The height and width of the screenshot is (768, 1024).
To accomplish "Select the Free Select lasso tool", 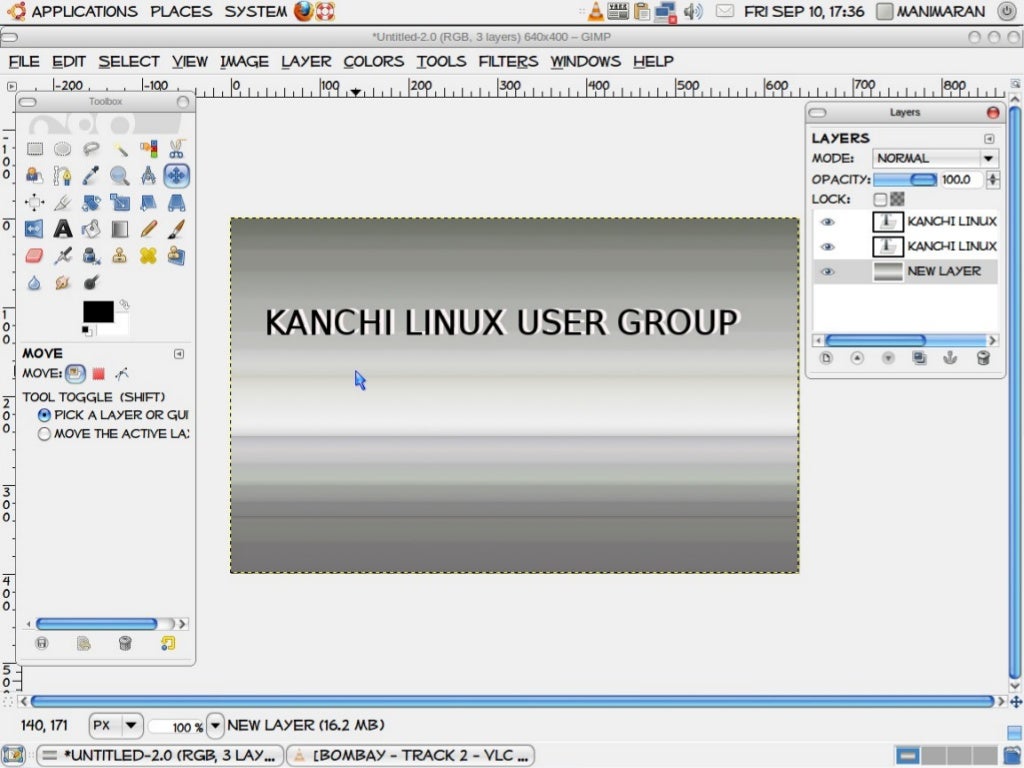I will 91,149.
